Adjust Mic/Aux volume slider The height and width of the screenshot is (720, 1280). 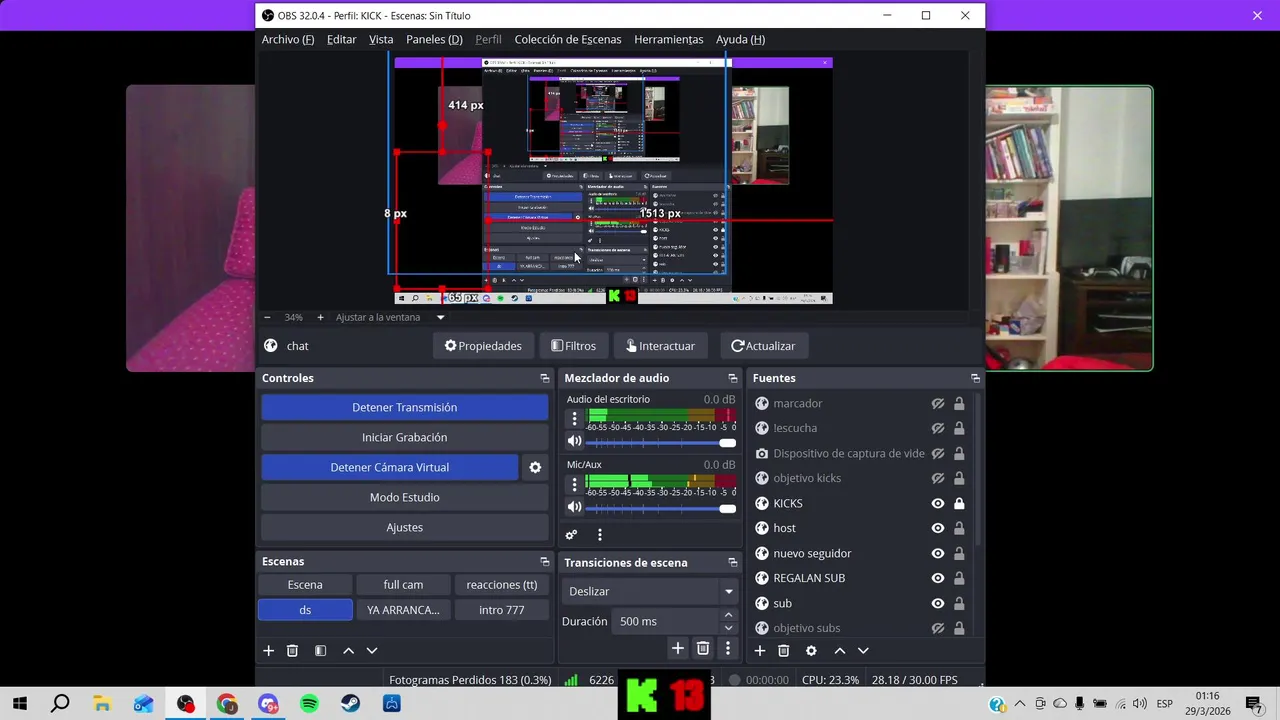click(x=661, y=508)
